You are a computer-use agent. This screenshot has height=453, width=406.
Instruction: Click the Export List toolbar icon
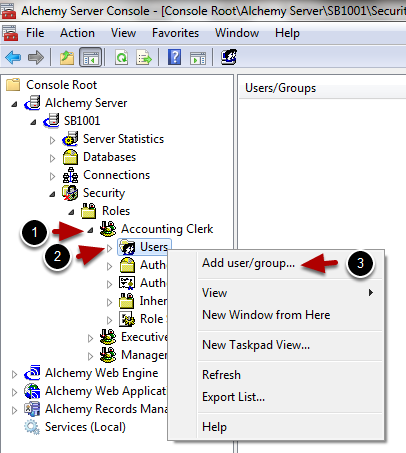tap(144, 57)
